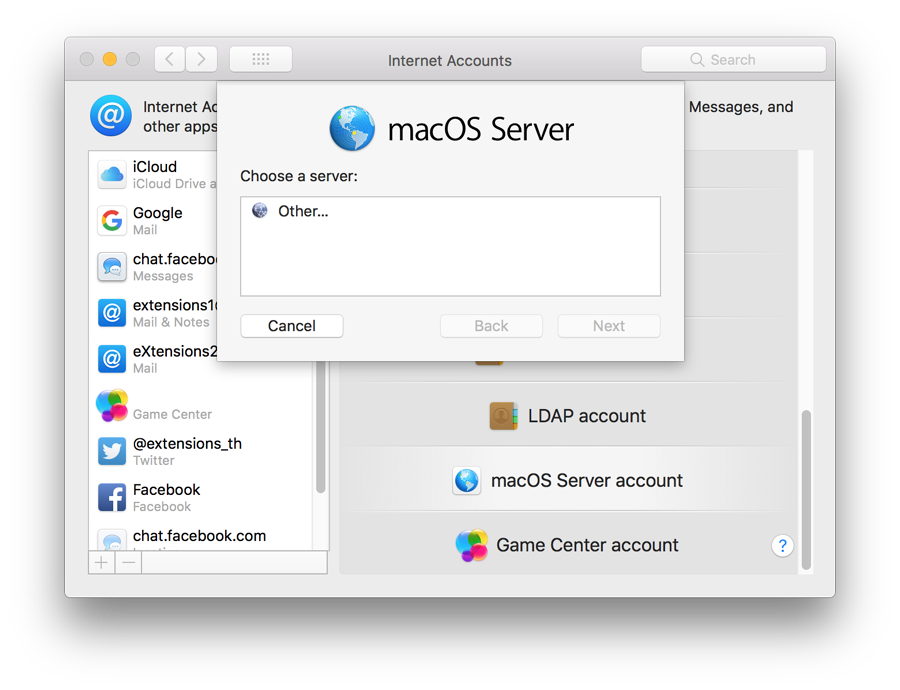This screenshot has width=900, height=690.
Task: Click the blue Internet Accounts @ icon
Action: click(x=111, y=115)
